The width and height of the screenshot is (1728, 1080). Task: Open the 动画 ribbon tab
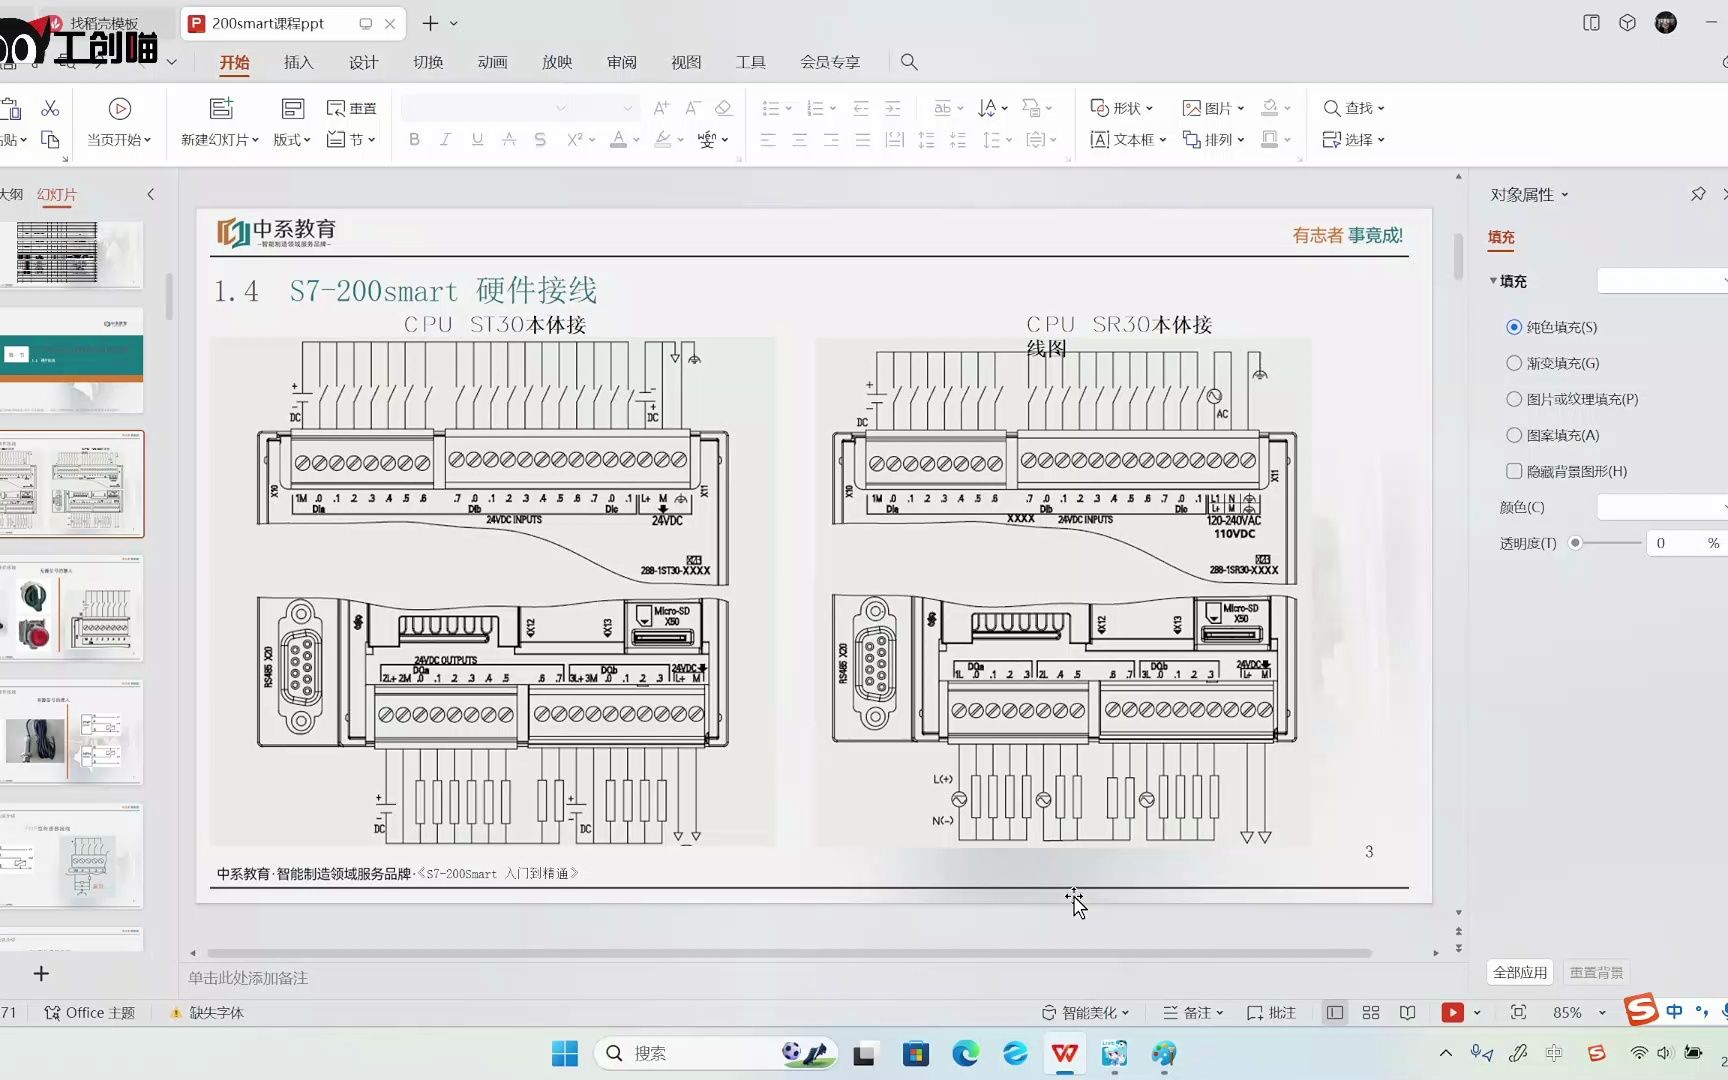[x=492, y=62]
